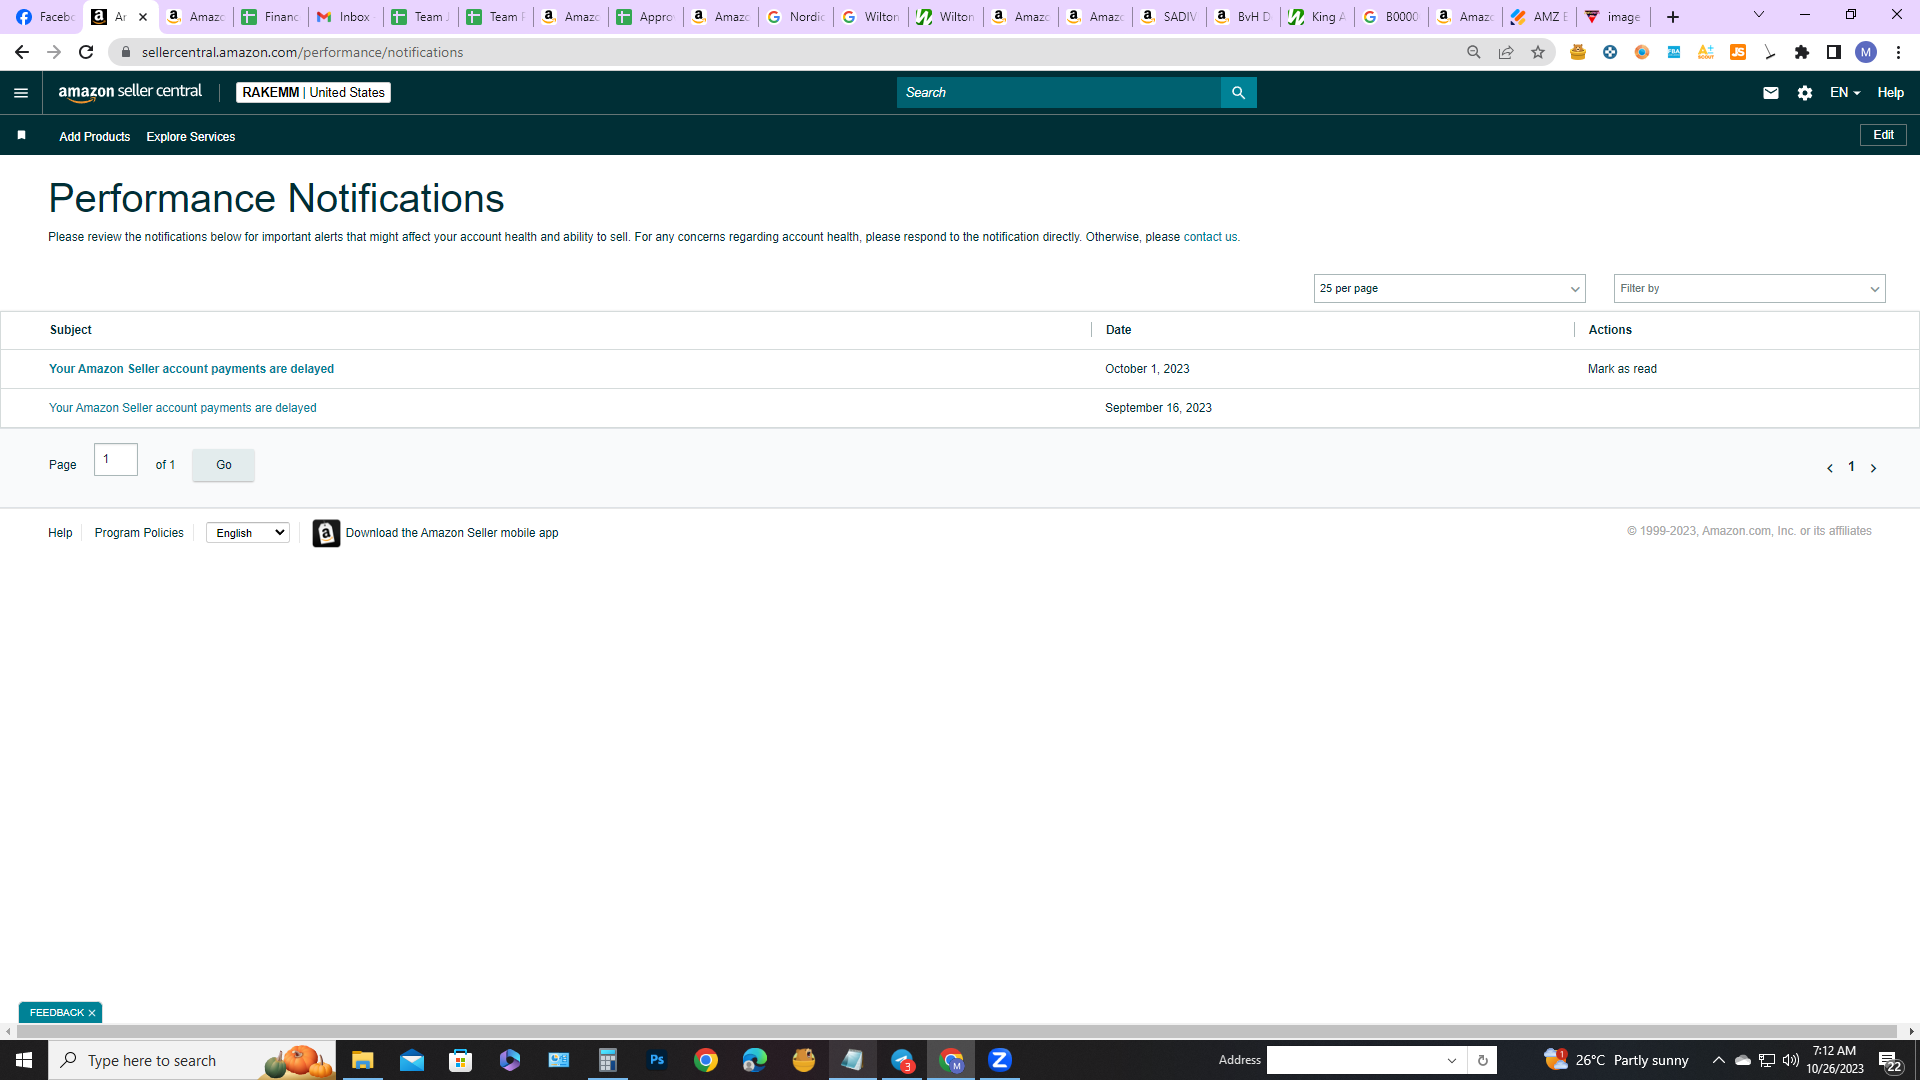Viewport: 1920px width, 1080px height.
Task: Click the FEEDBACK button
Action: tap(56, 1013)
